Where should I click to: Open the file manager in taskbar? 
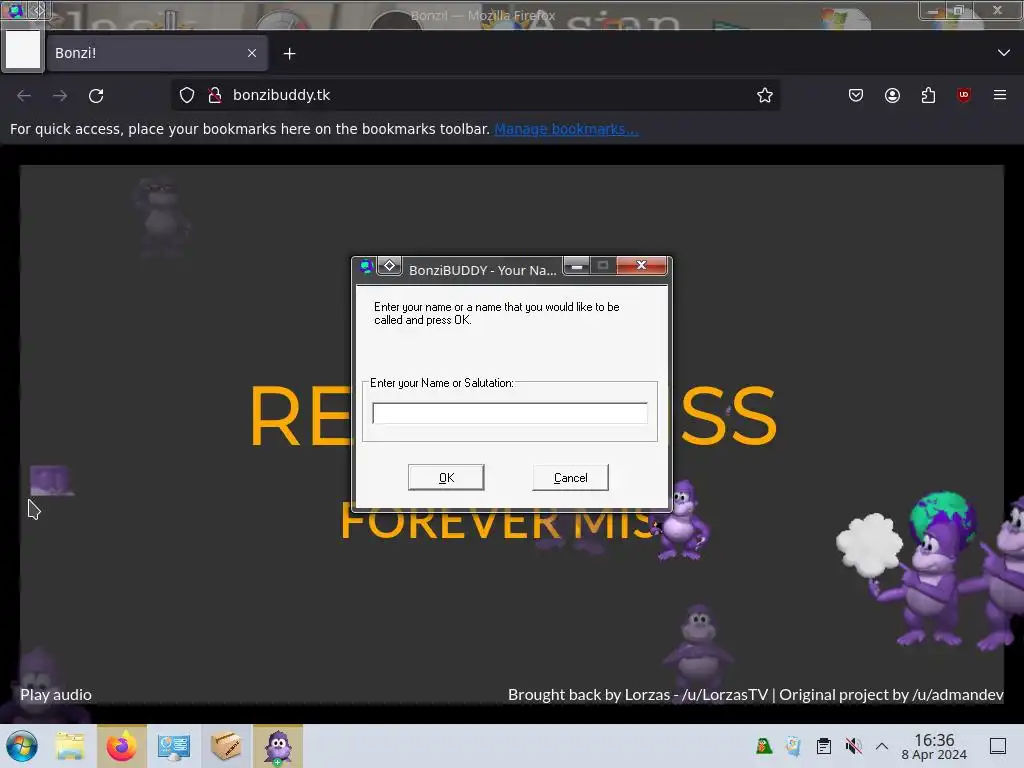[70, 746]
